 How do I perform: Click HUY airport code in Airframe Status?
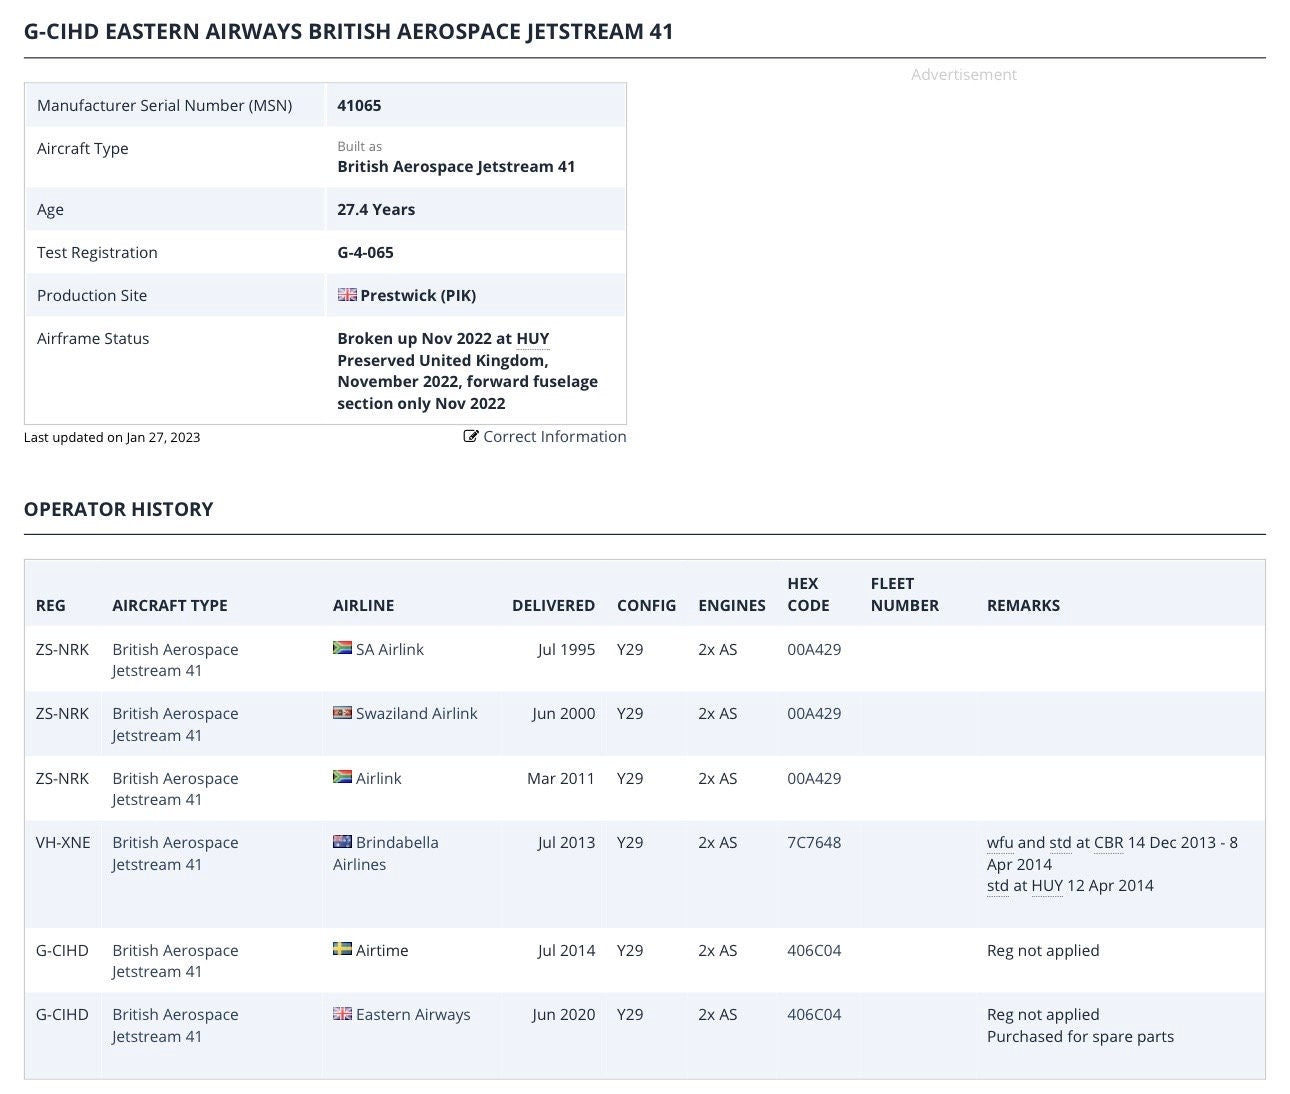click(x=533, y=338)
